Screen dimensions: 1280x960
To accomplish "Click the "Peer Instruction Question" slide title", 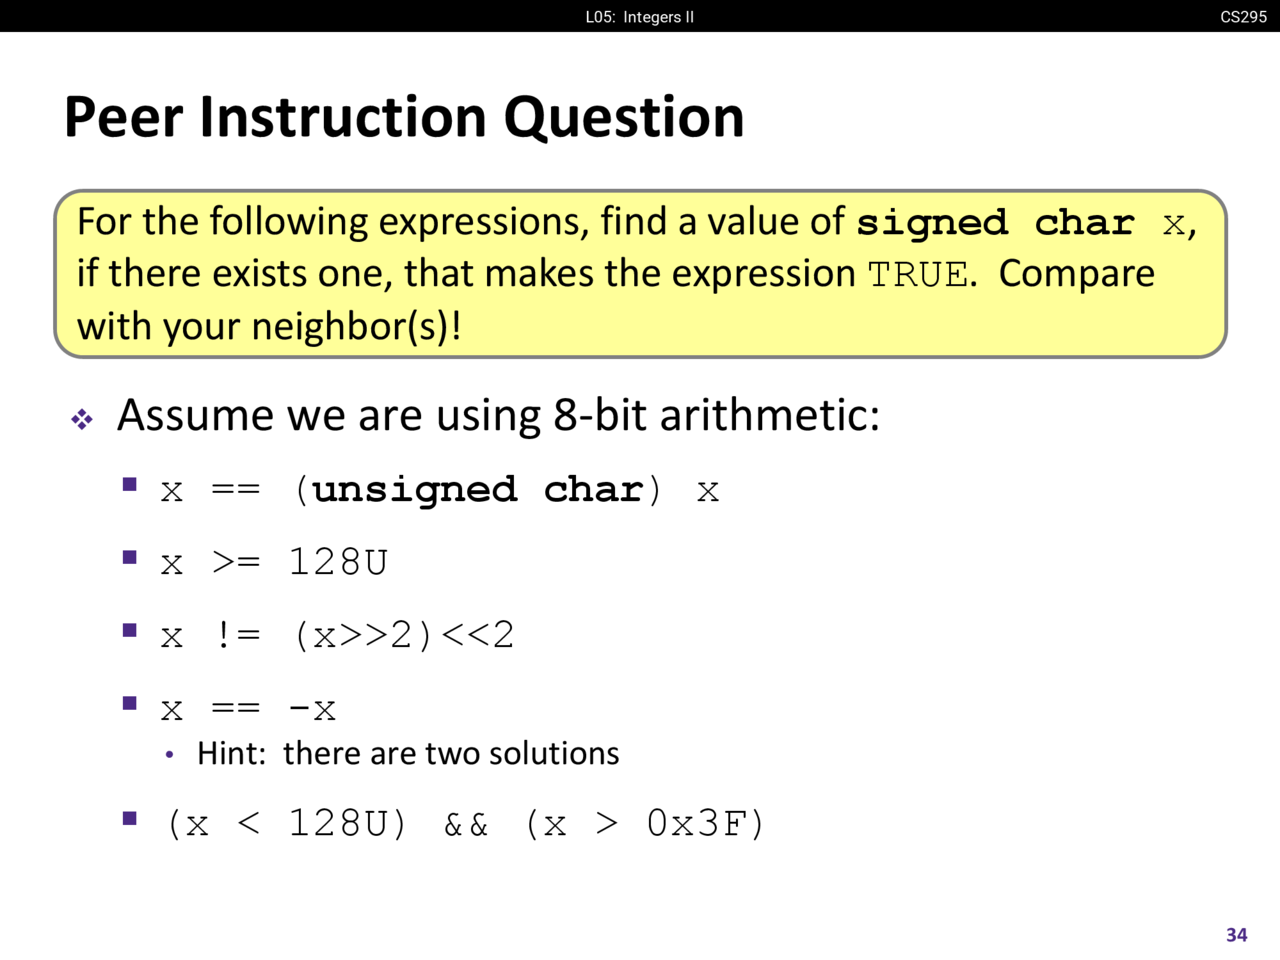I will pos(404,117).
